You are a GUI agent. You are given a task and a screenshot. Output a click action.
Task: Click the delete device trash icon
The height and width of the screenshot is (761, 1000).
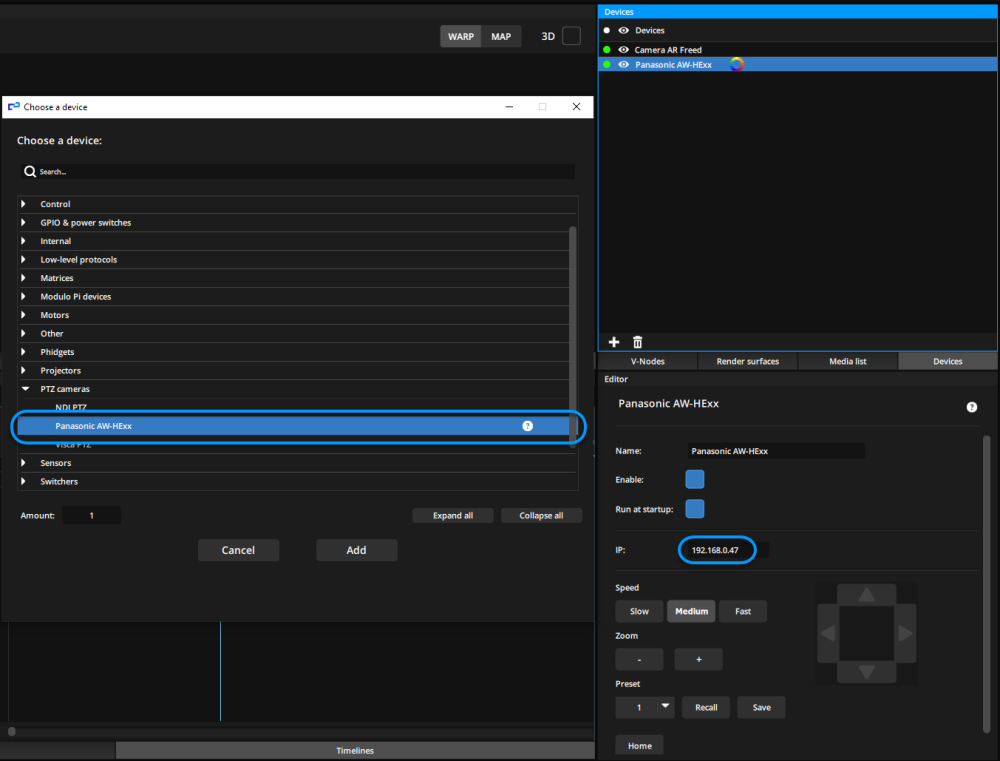tap(637, 341)
